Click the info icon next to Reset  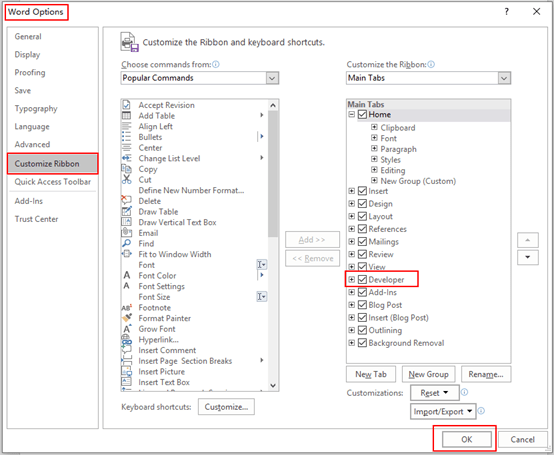click(x=465, y=392)
